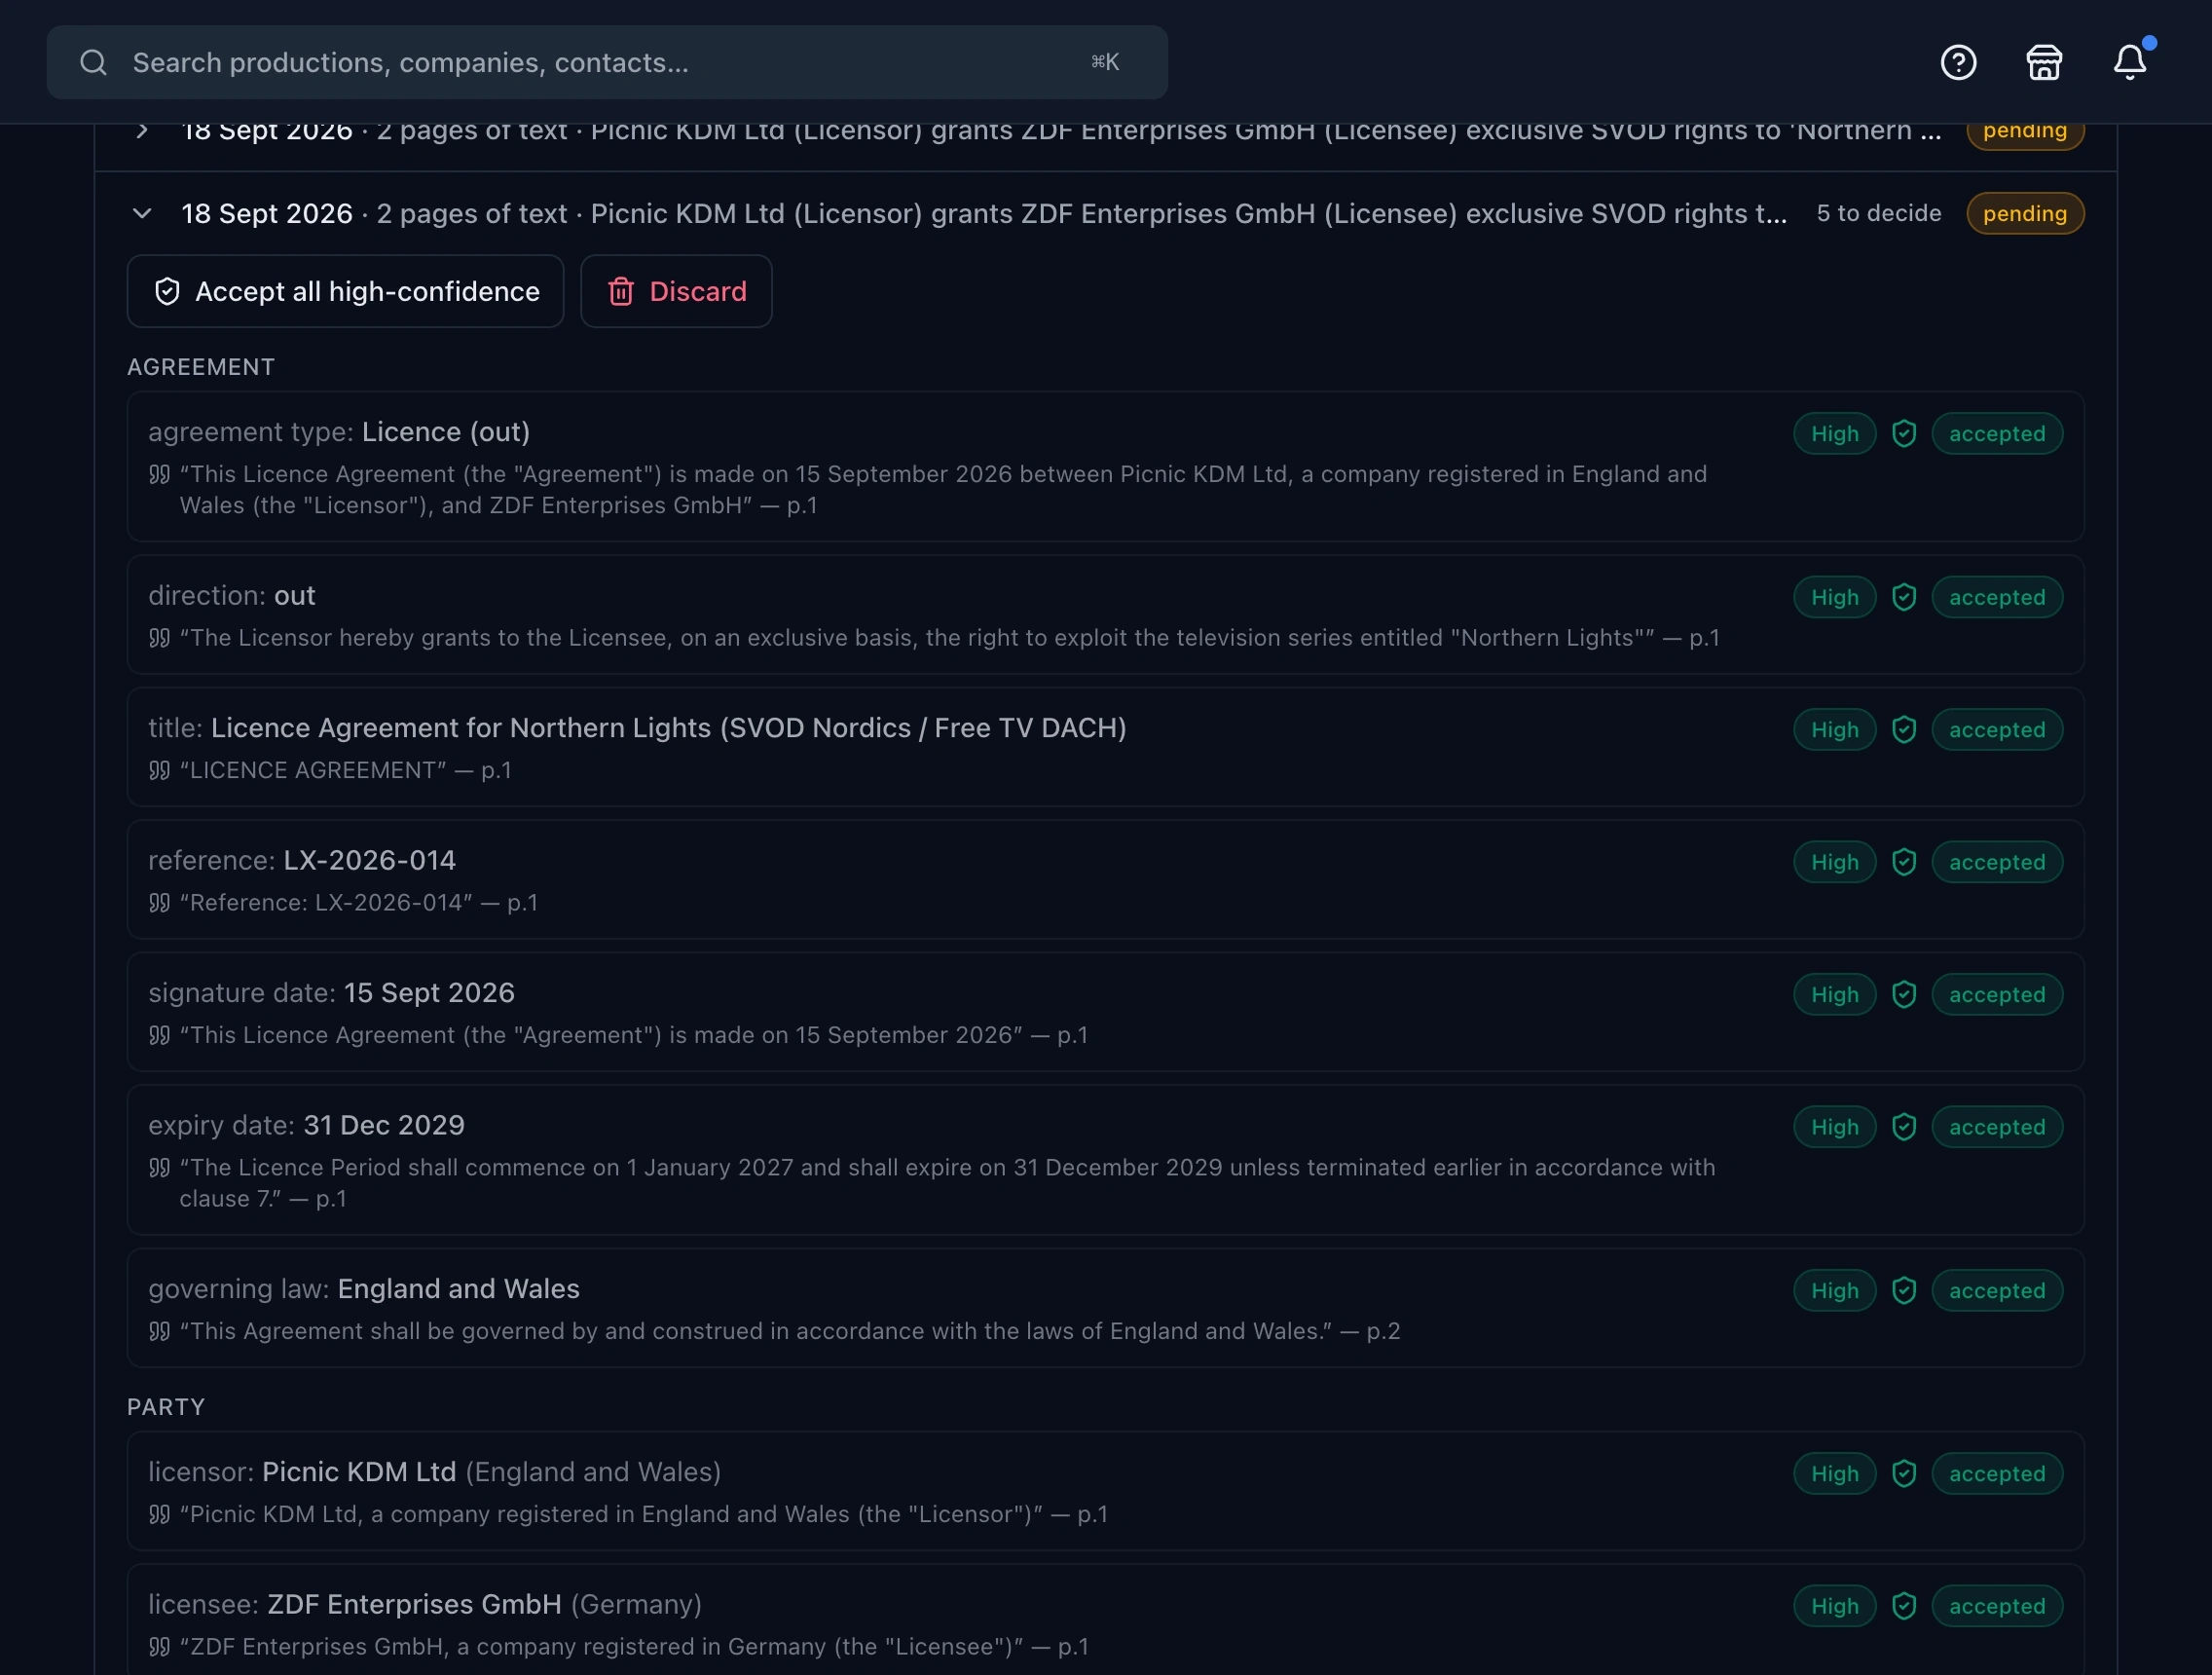Click the search magnifier icon
Viewport: 2212px width, 1675px height.
93,62
